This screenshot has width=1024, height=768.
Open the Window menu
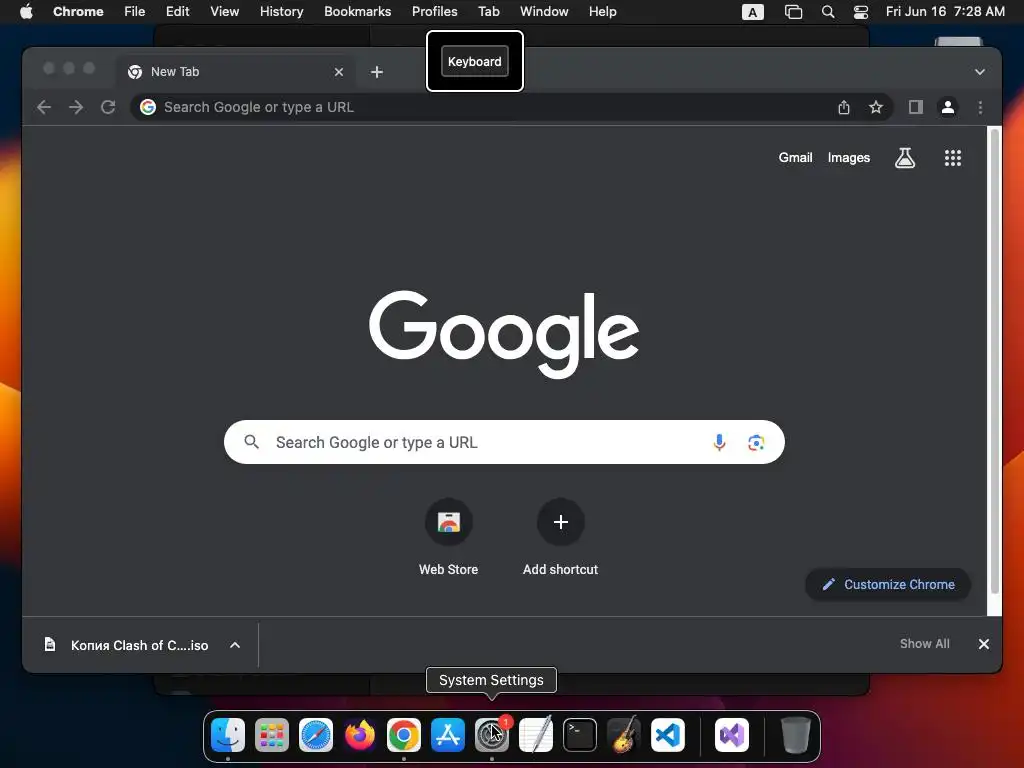(544, 11)
